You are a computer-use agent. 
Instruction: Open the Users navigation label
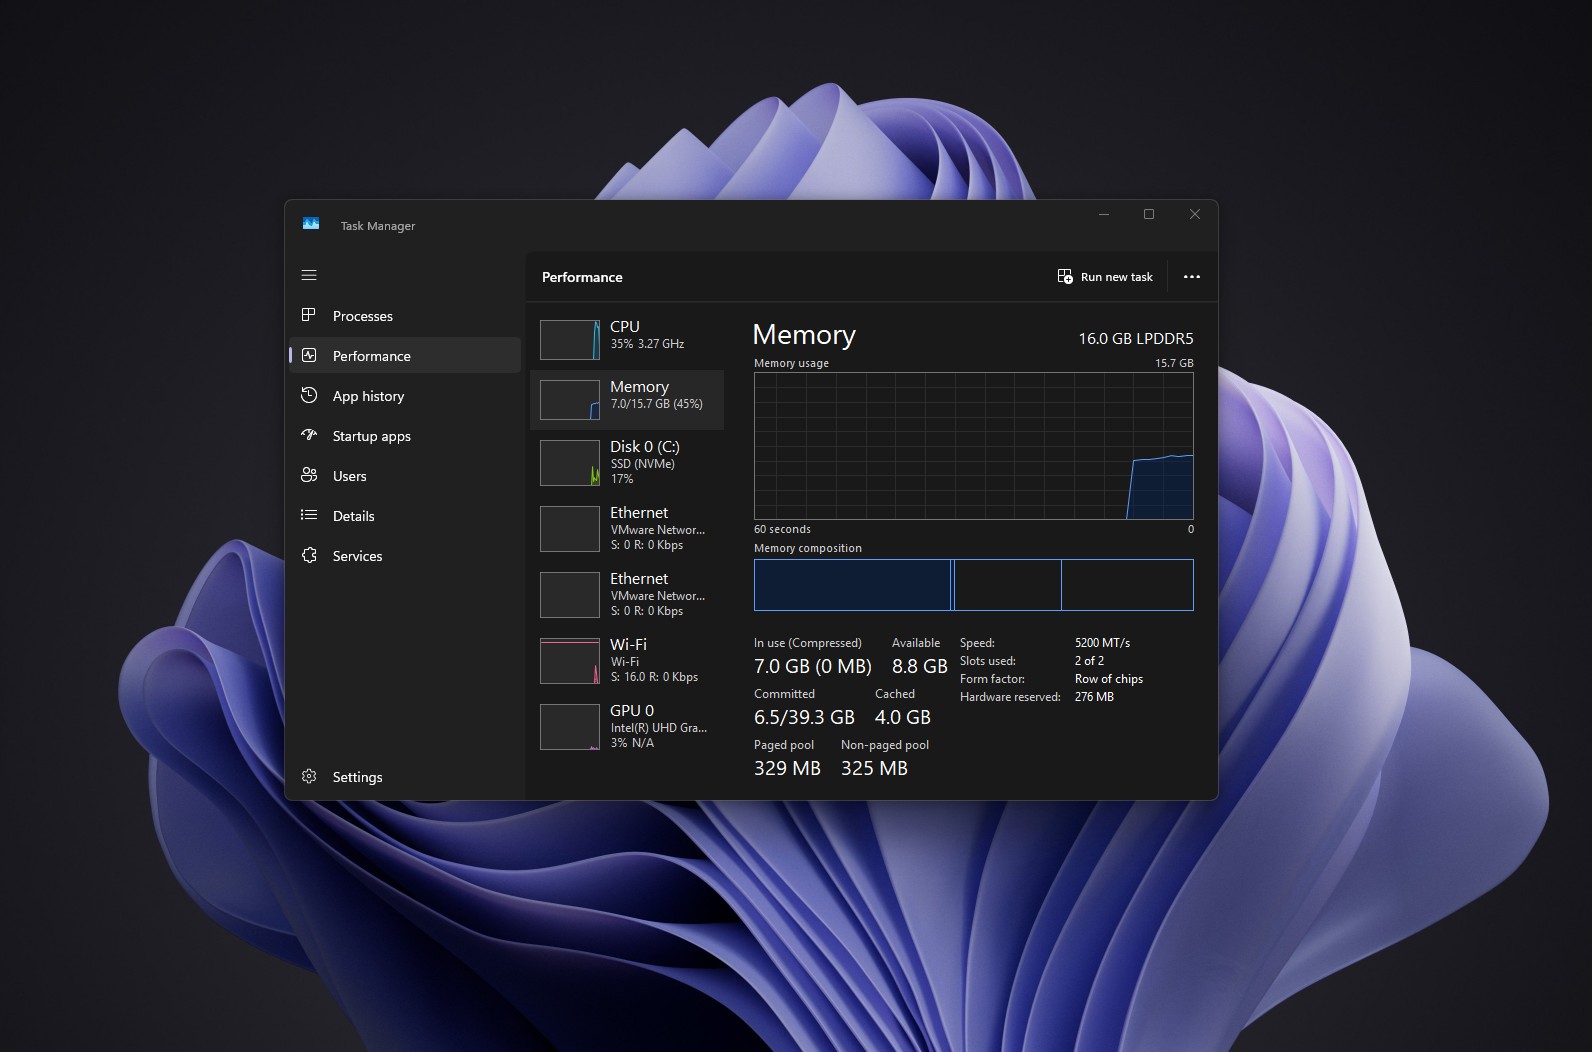(350, 476)
